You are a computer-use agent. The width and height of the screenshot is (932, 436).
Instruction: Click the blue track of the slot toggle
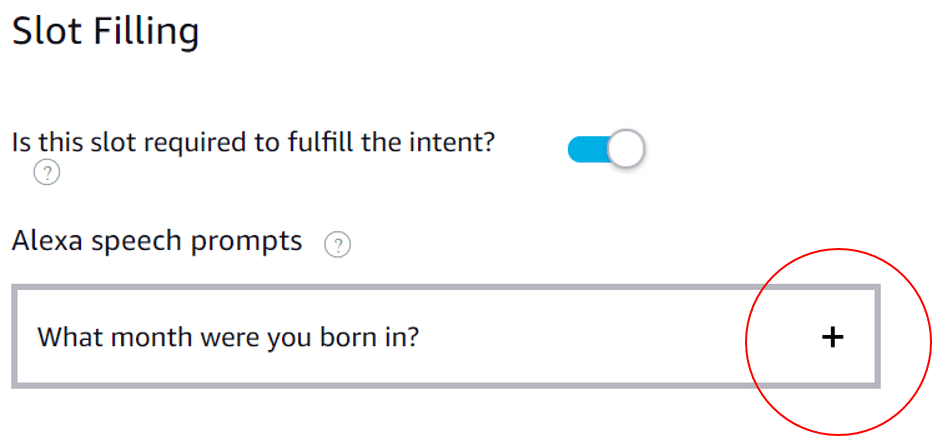click(x=585, y=150)
